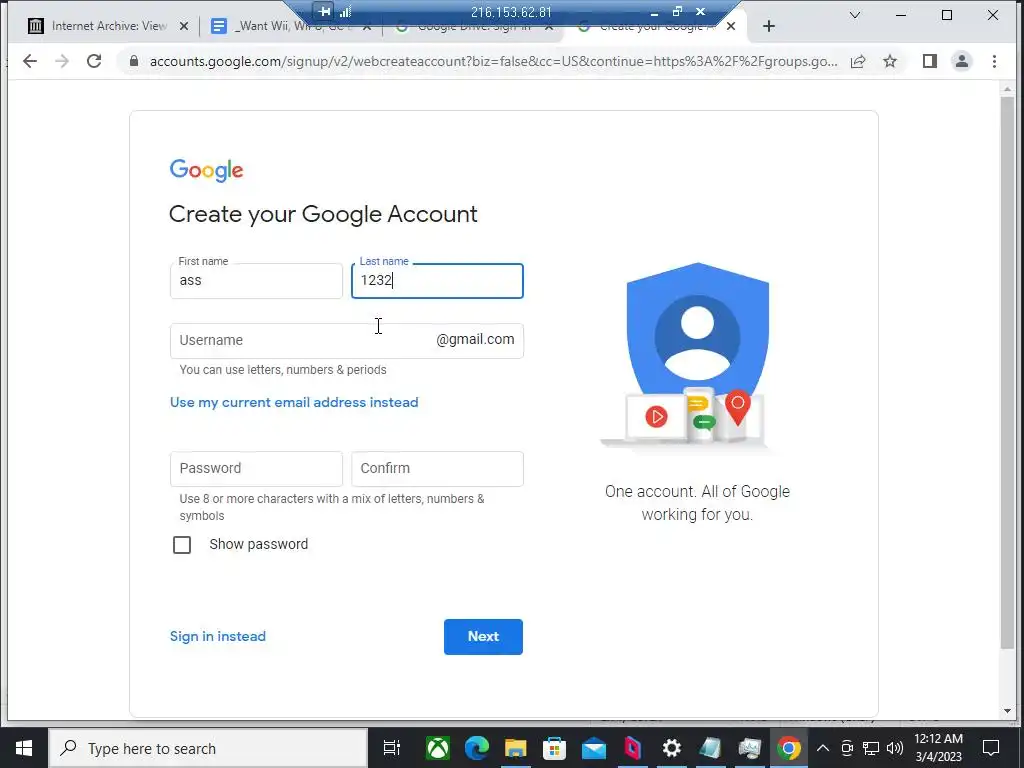Expand the tab search chevron
1024x768 pixels.
point(854,15)
